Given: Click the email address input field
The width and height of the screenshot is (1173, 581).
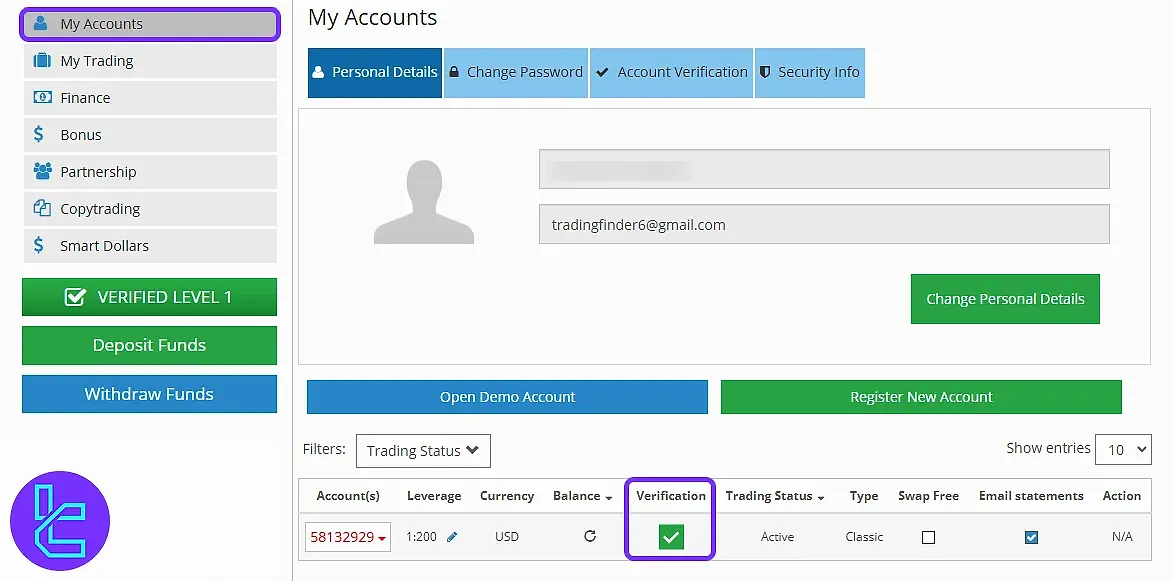Looking at the screenshot, I should pos(824,224).
